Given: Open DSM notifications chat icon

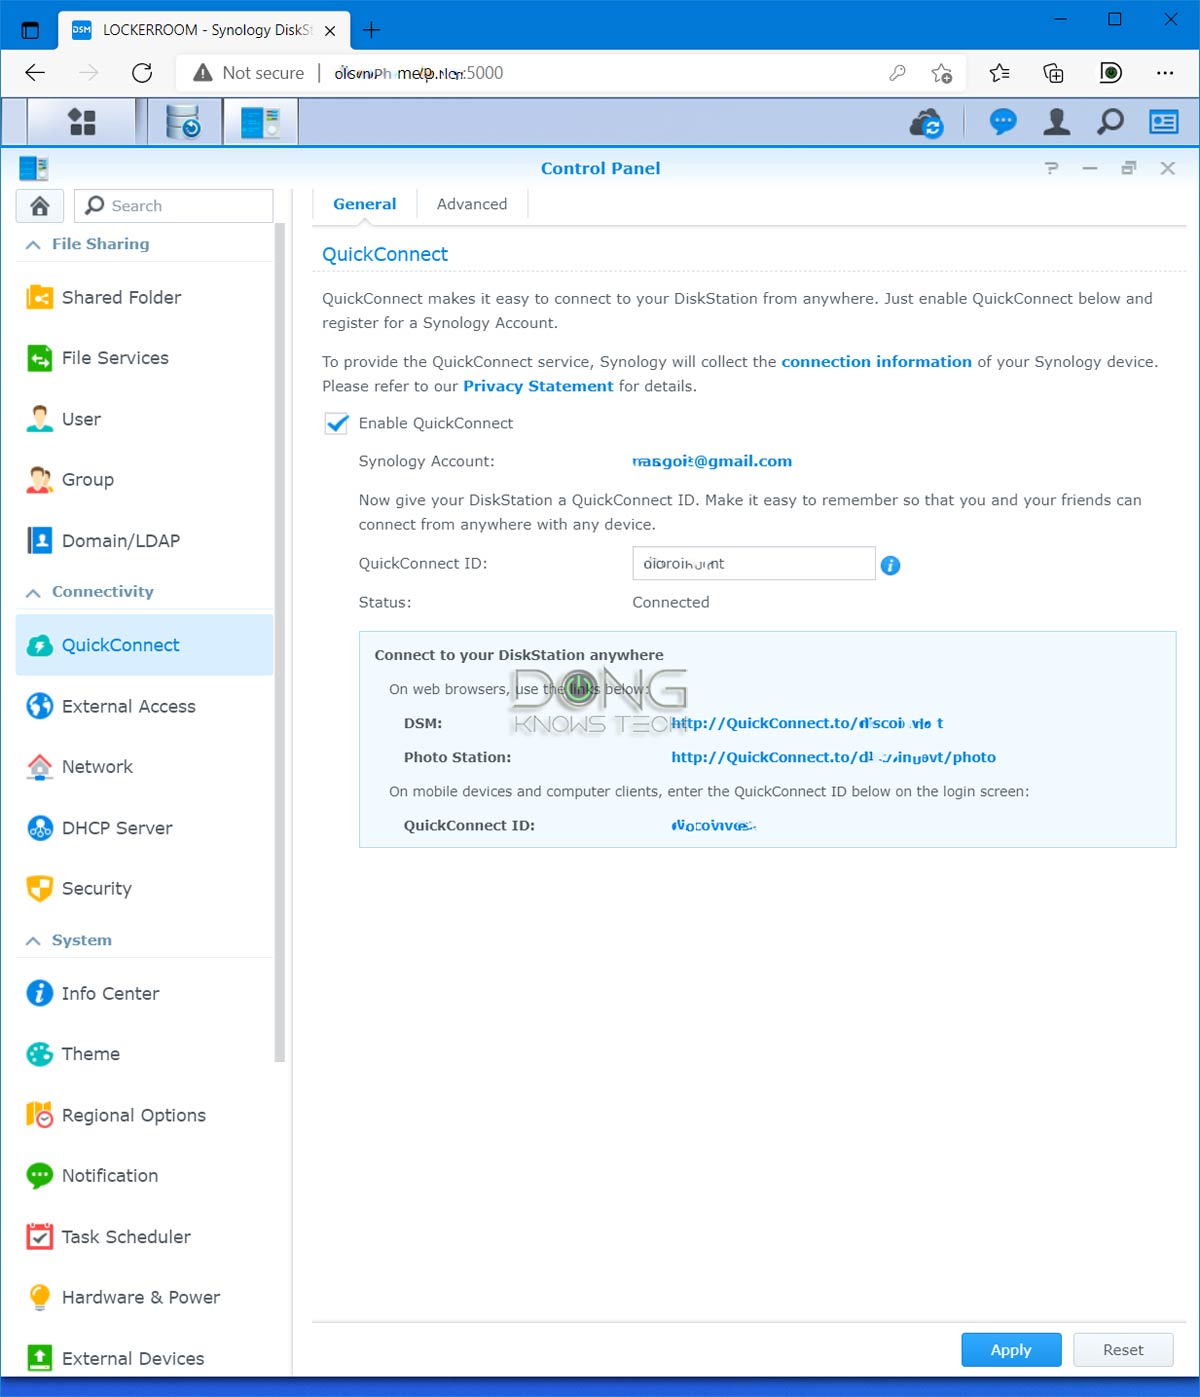Looking at the screenshot, I should click(1003, 122).
